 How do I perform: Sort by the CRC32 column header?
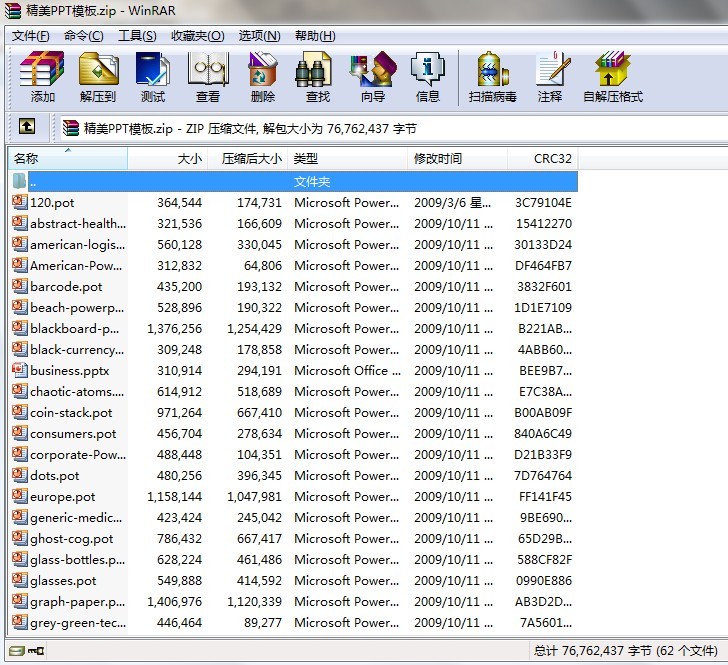(x=543, y=158)
